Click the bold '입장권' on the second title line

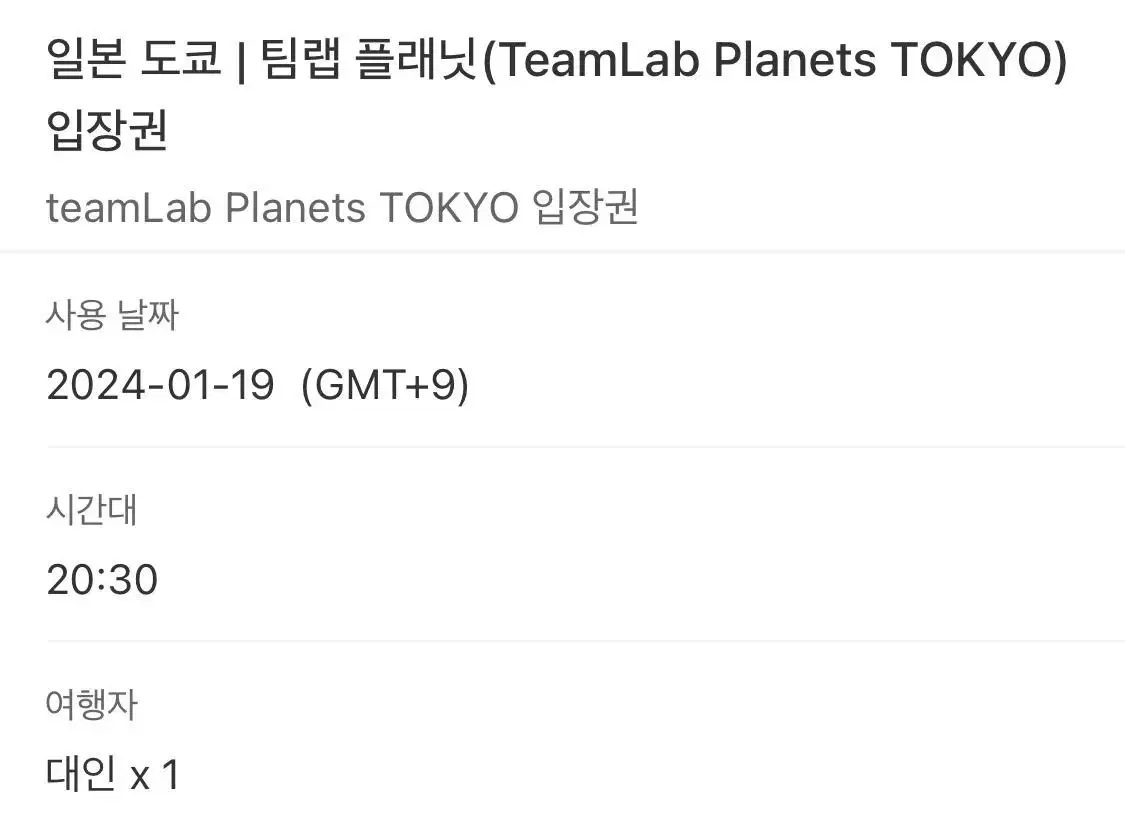pos(107,130)
